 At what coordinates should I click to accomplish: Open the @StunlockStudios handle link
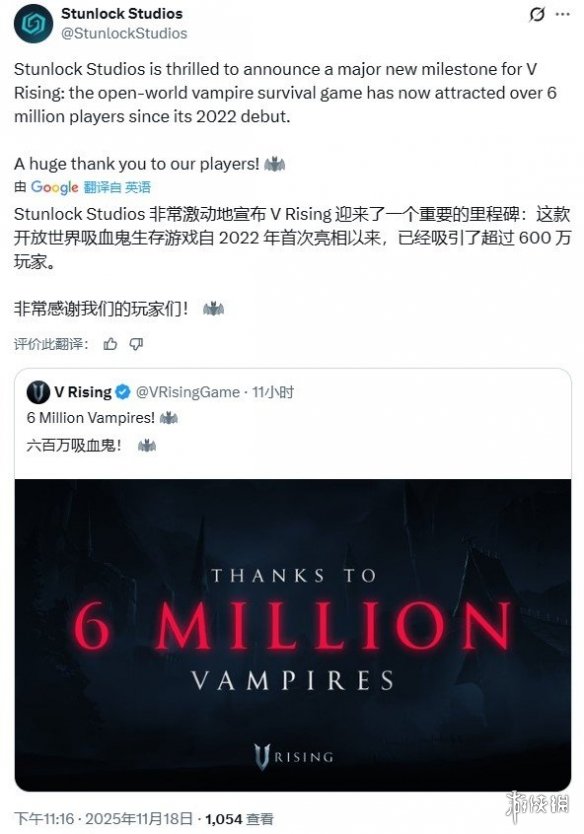pos(124,34)
